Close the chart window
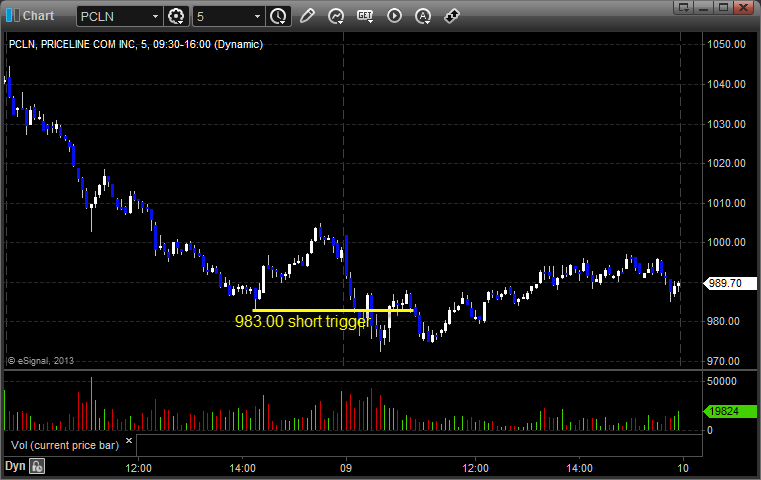 click(x=743, y=7)
